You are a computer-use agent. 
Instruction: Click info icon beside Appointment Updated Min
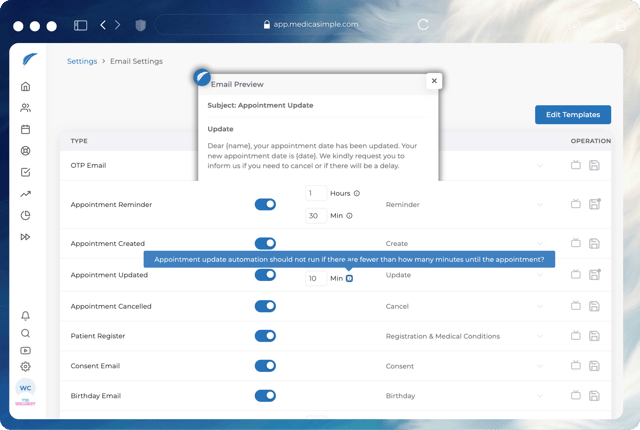349,278
